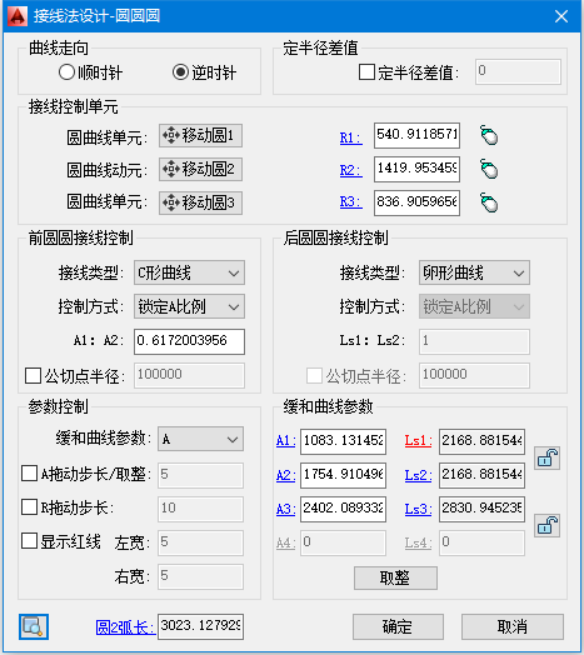Expand the 卵形曲线 接线类型 dropdown
The width and height of the screenshot is (584, 655).
tap(474, 273)
